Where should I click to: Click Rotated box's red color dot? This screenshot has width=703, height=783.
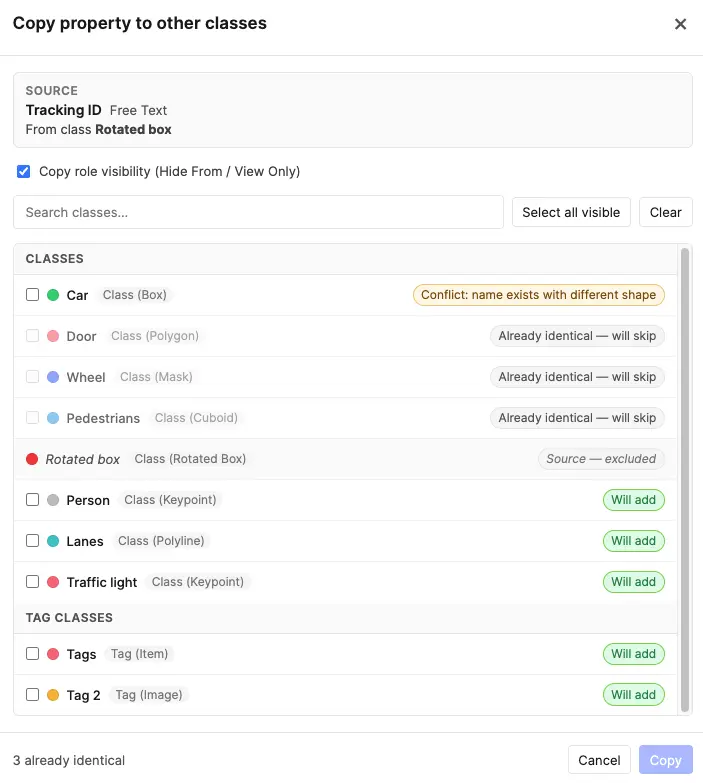(32, 458)
